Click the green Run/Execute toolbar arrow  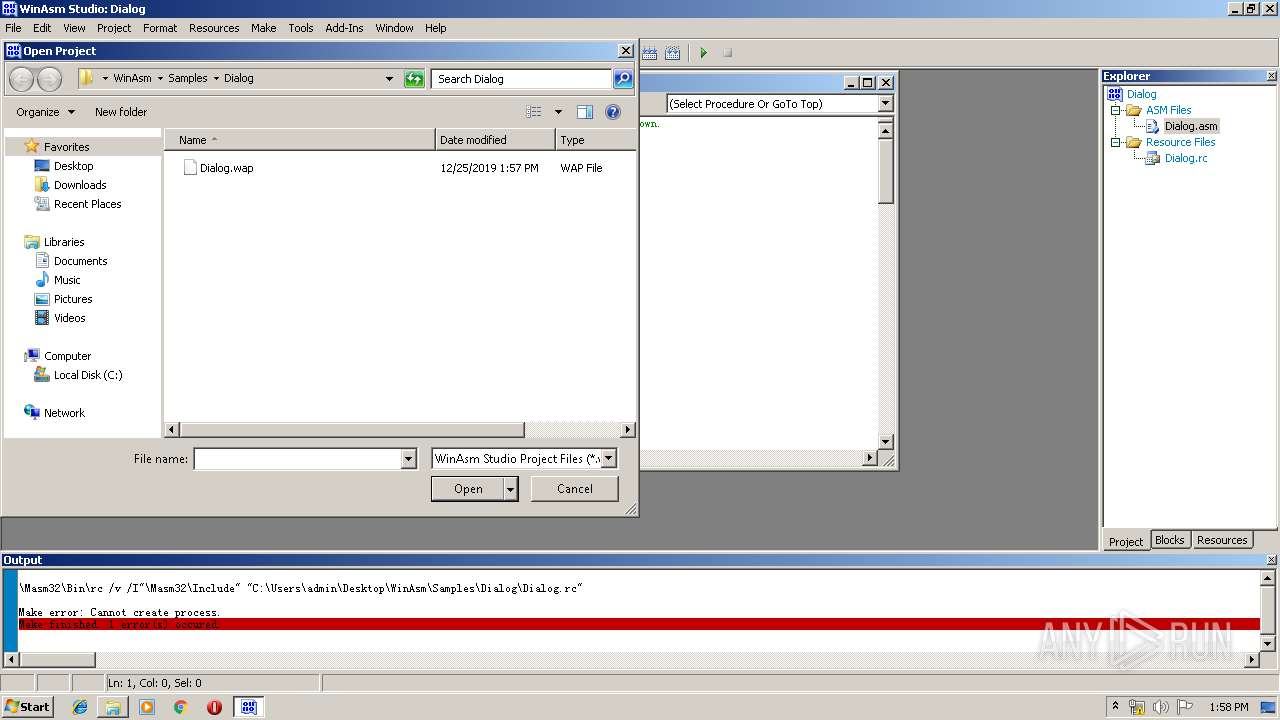703,53
